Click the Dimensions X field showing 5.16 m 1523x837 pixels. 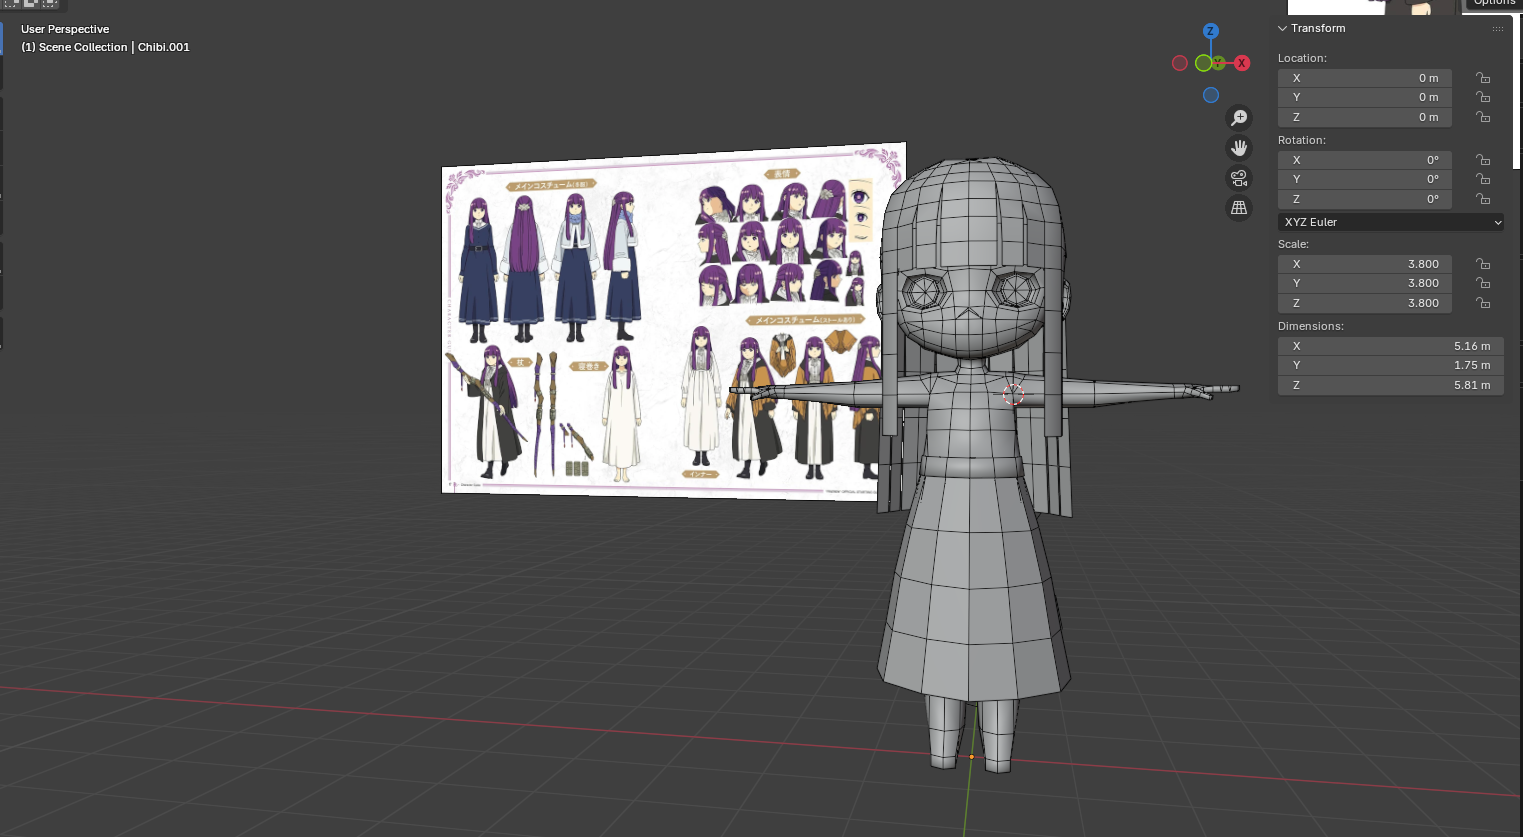(1391, 346)
